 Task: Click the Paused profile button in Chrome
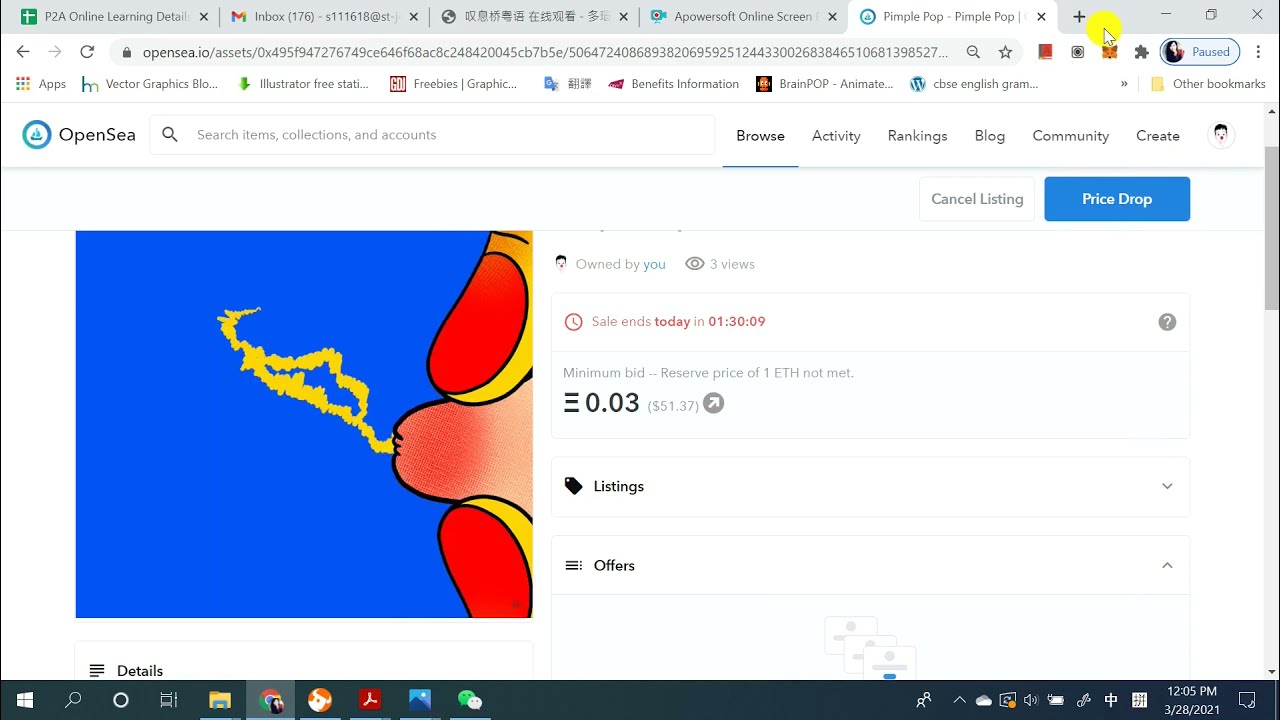[1200, 52]
